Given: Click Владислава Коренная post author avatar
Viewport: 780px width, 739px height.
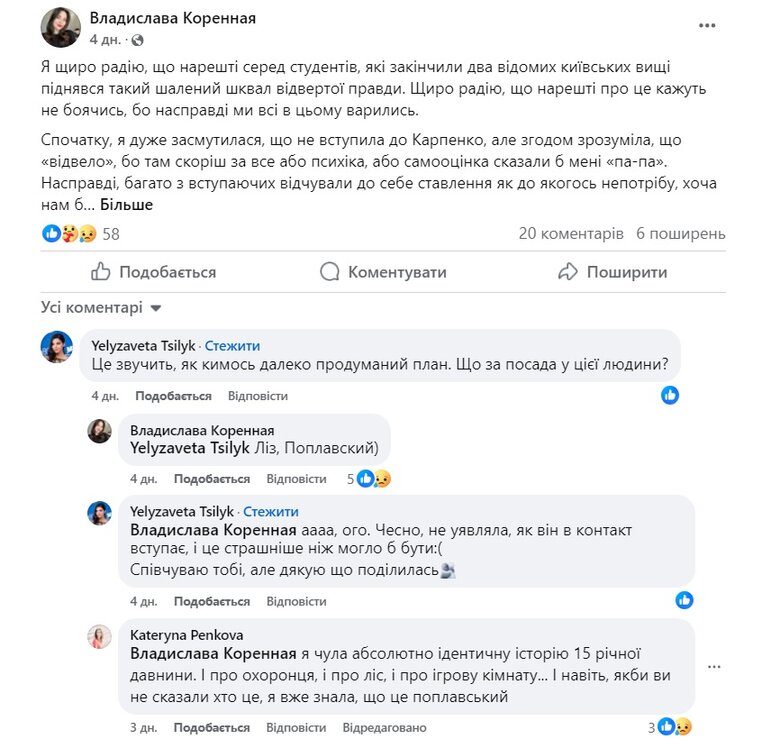Looking at the screenshot, I should [60, 28].
